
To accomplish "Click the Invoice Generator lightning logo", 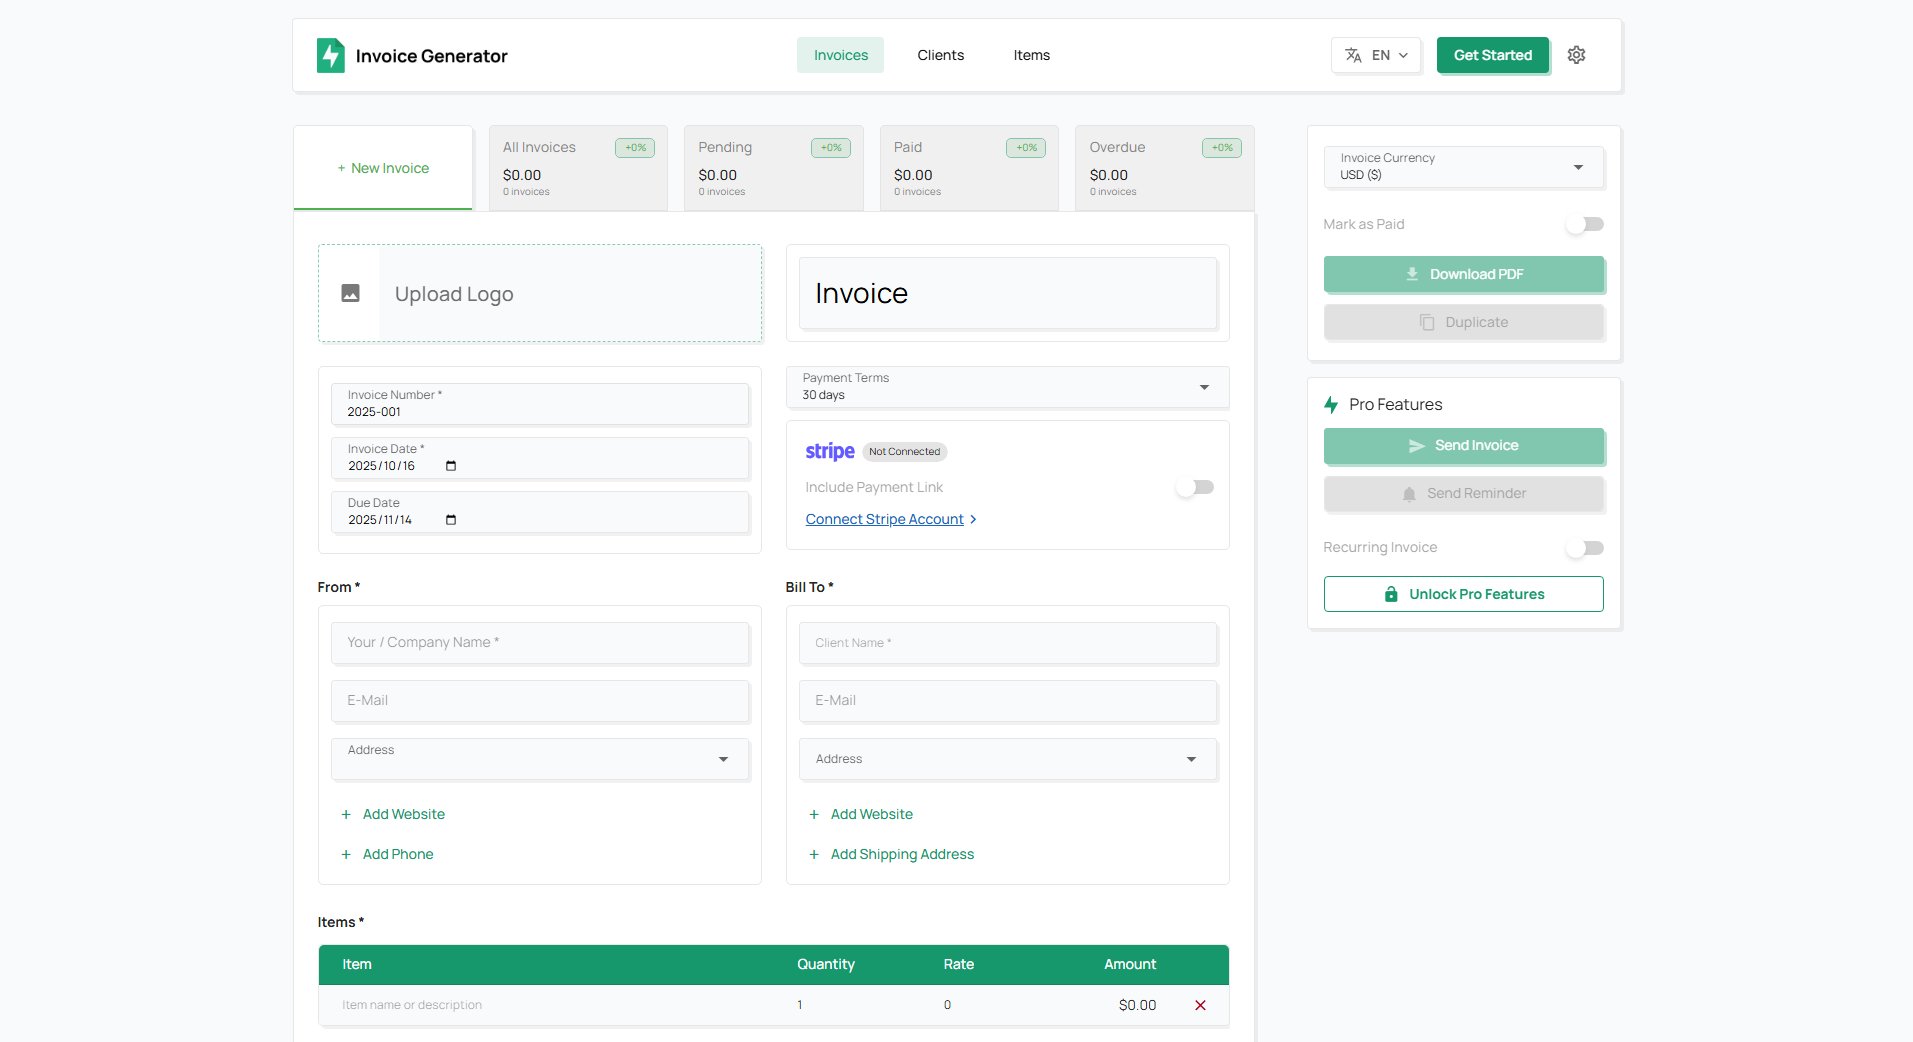I will click(331, 56).
